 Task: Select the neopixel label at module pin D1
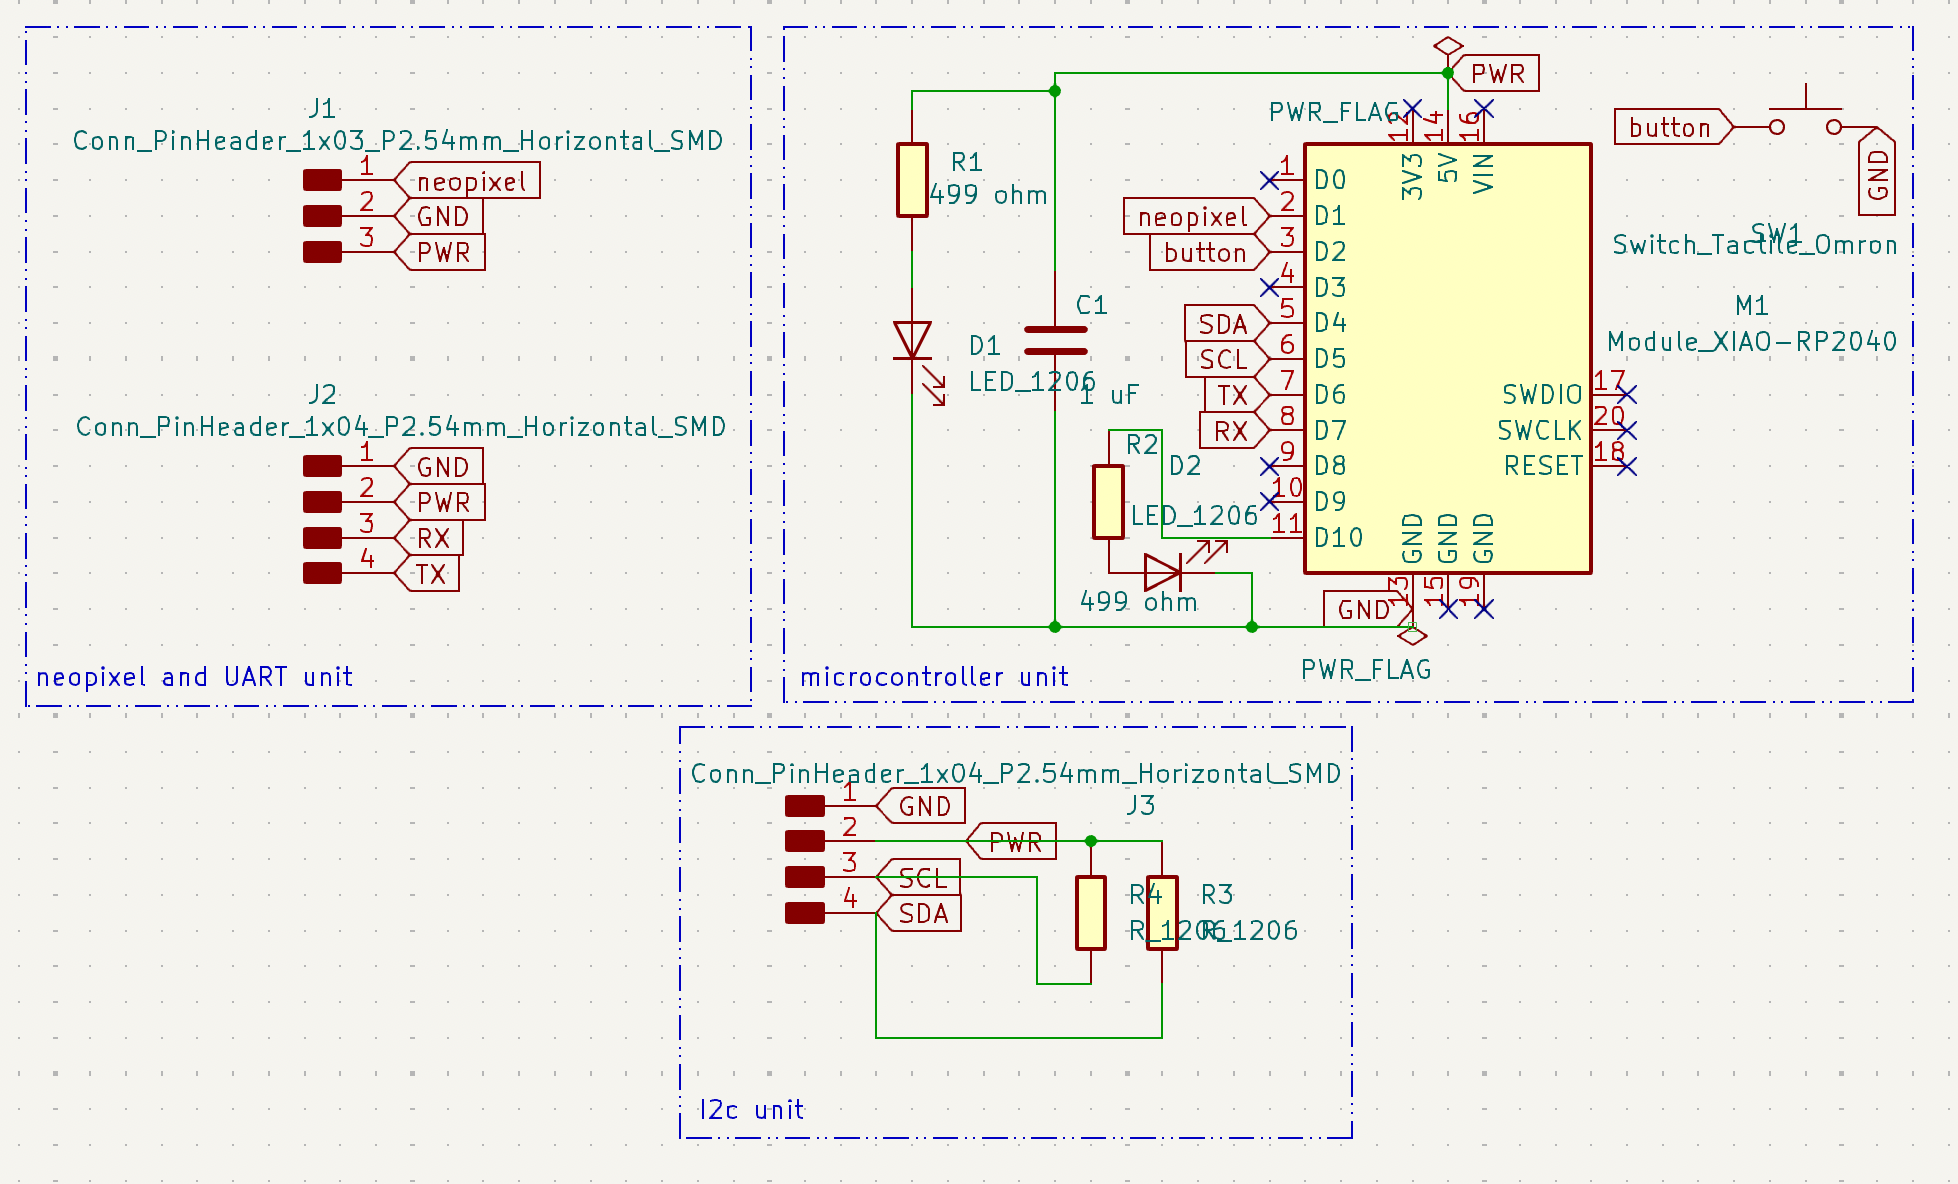(x=1197, y=216)
